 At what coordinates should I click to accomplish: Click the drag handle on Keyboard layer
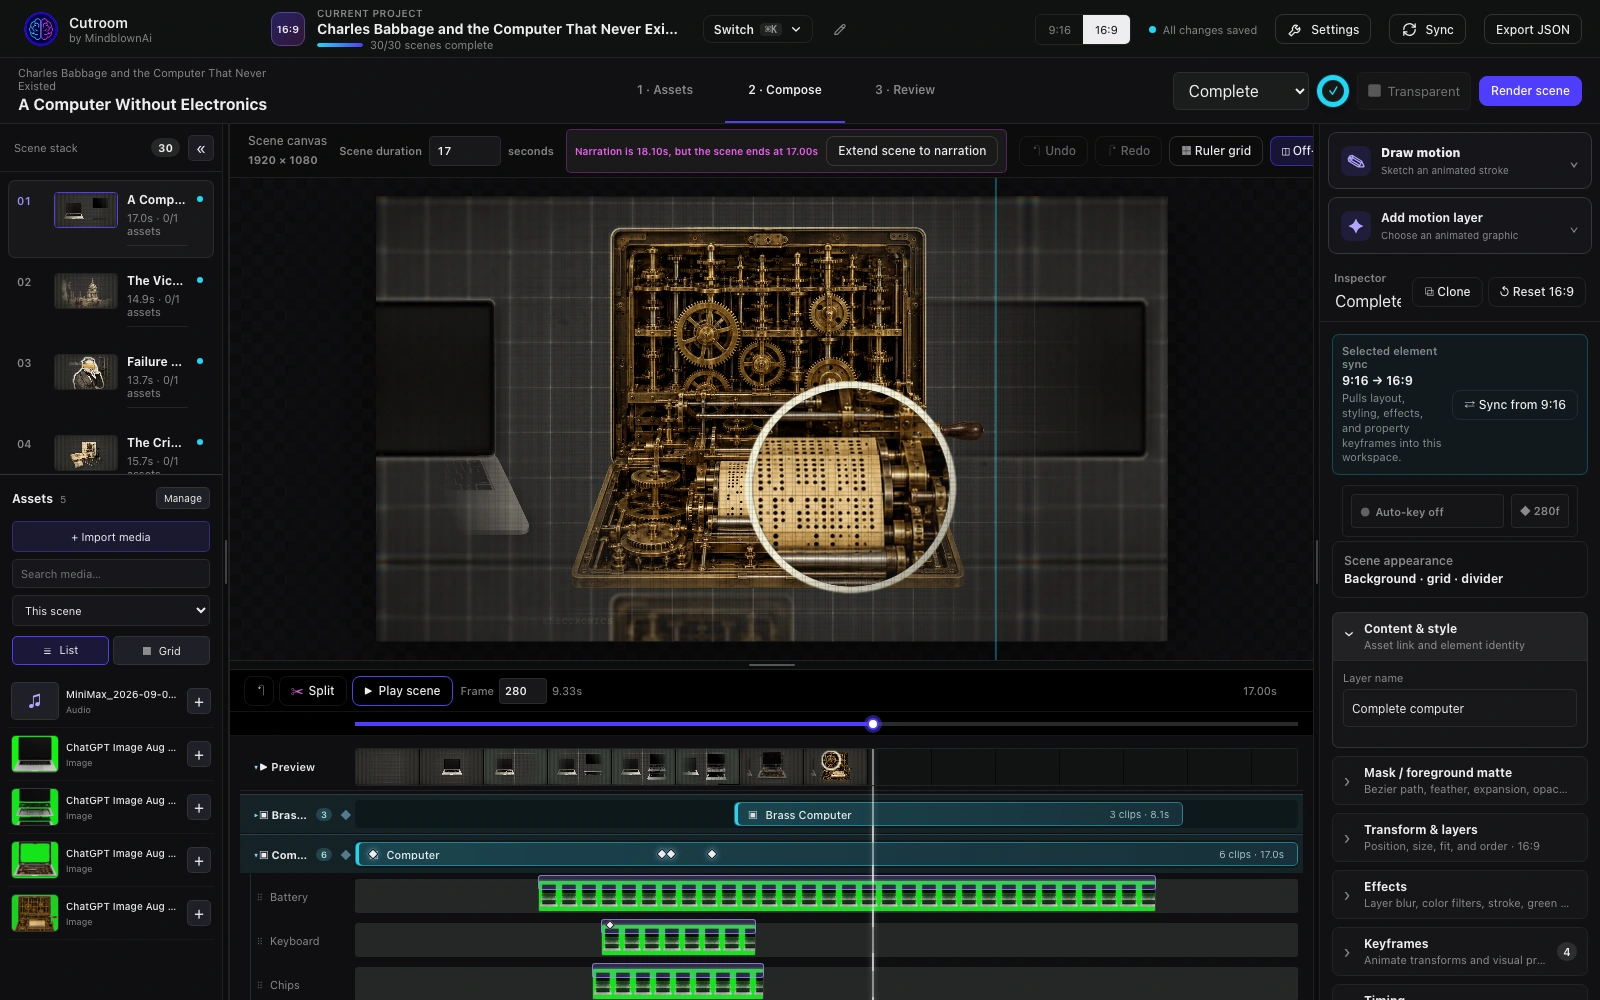260,942
